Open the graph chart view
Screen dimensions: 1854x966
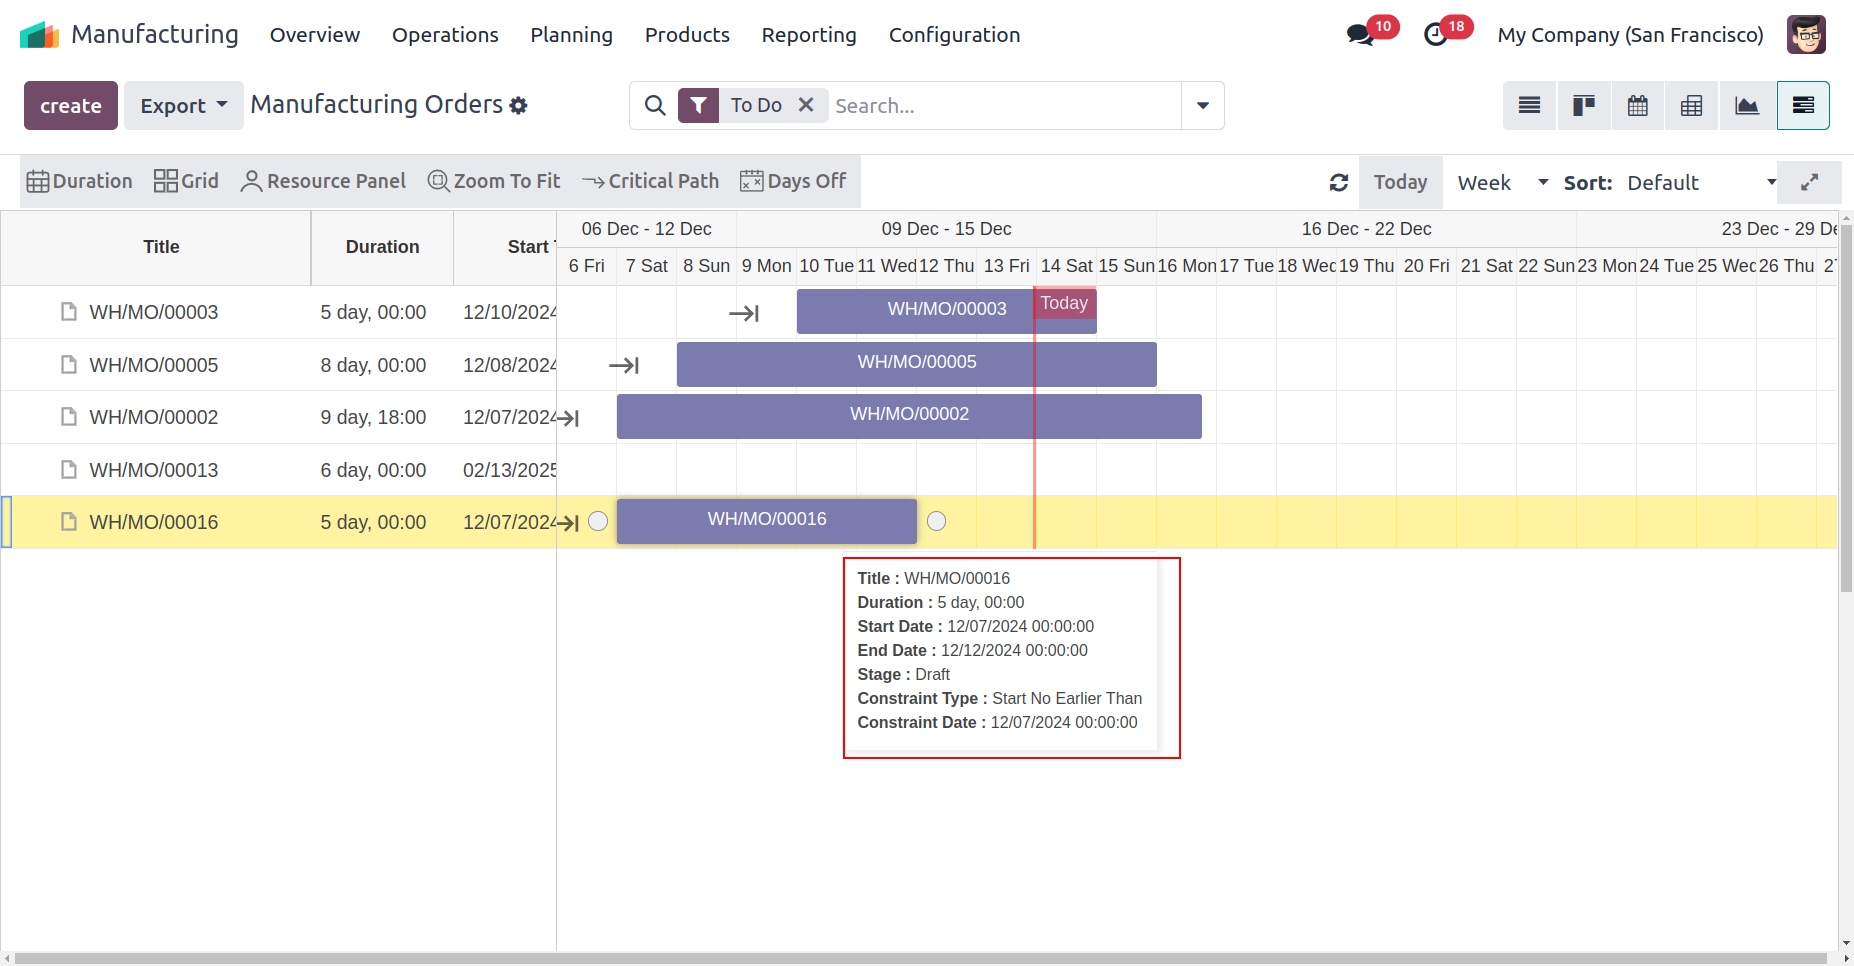1746,106
